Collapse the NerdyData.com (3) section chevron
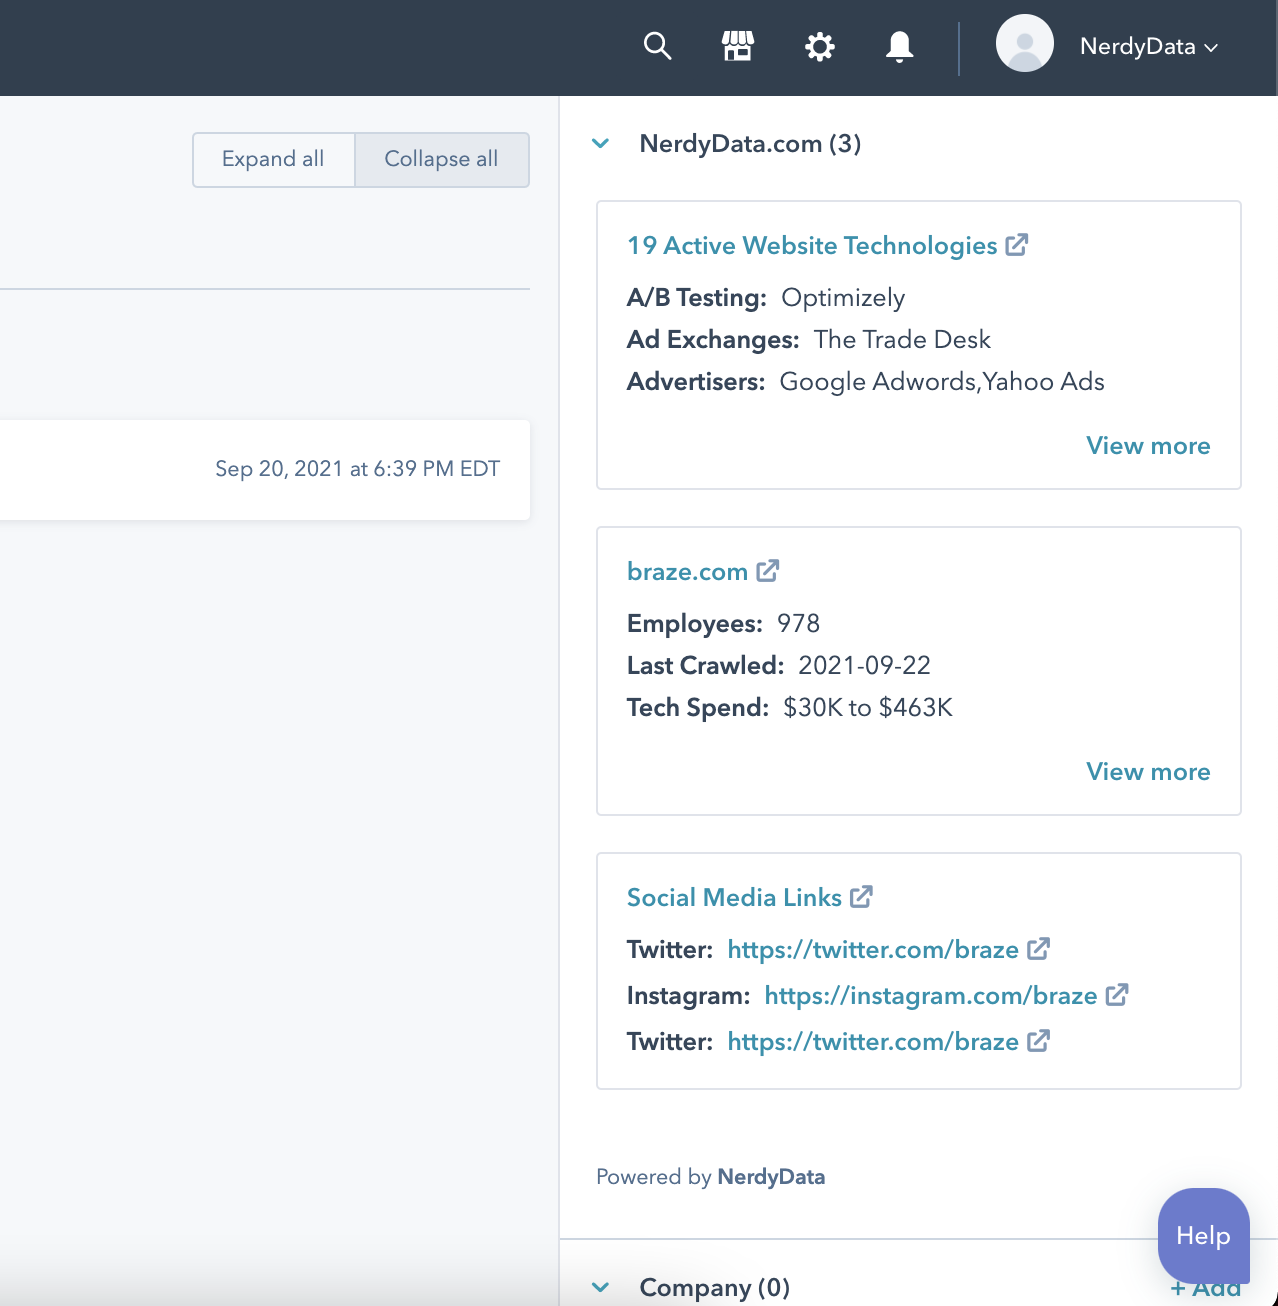 pyautogui.click(x=601, y=143)
